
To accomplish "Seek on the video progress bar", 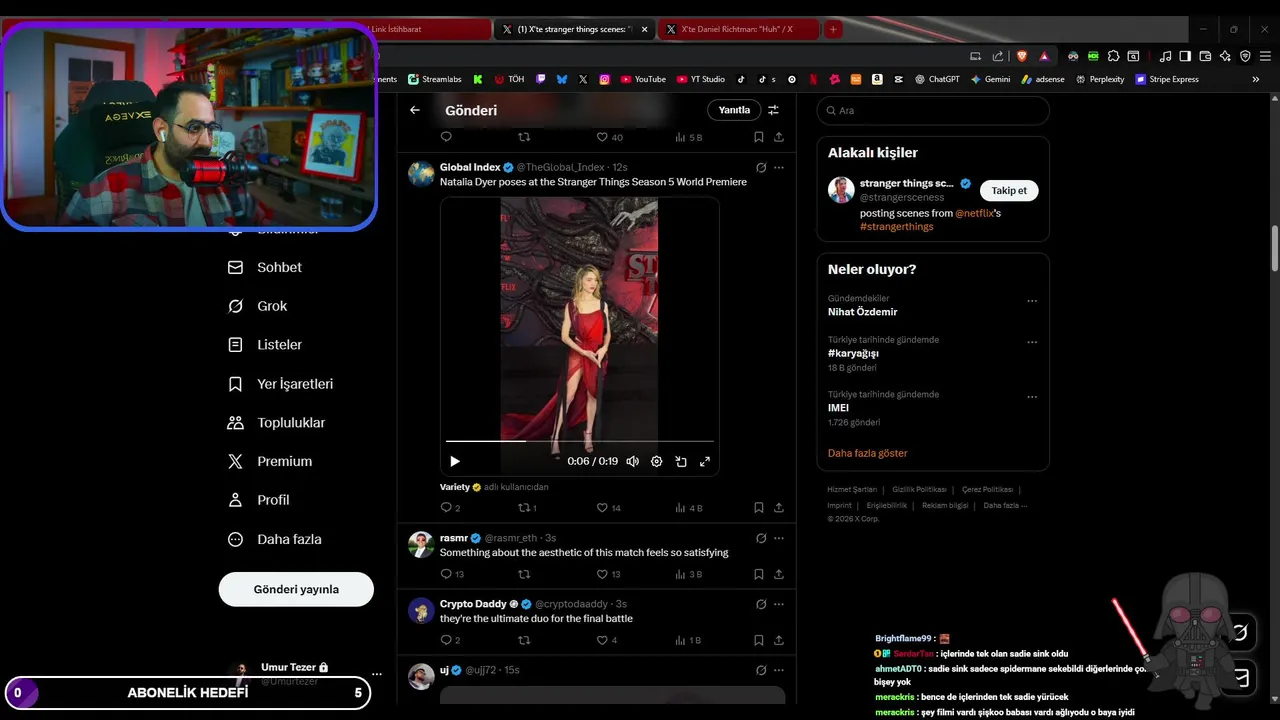I will [580, 440].
